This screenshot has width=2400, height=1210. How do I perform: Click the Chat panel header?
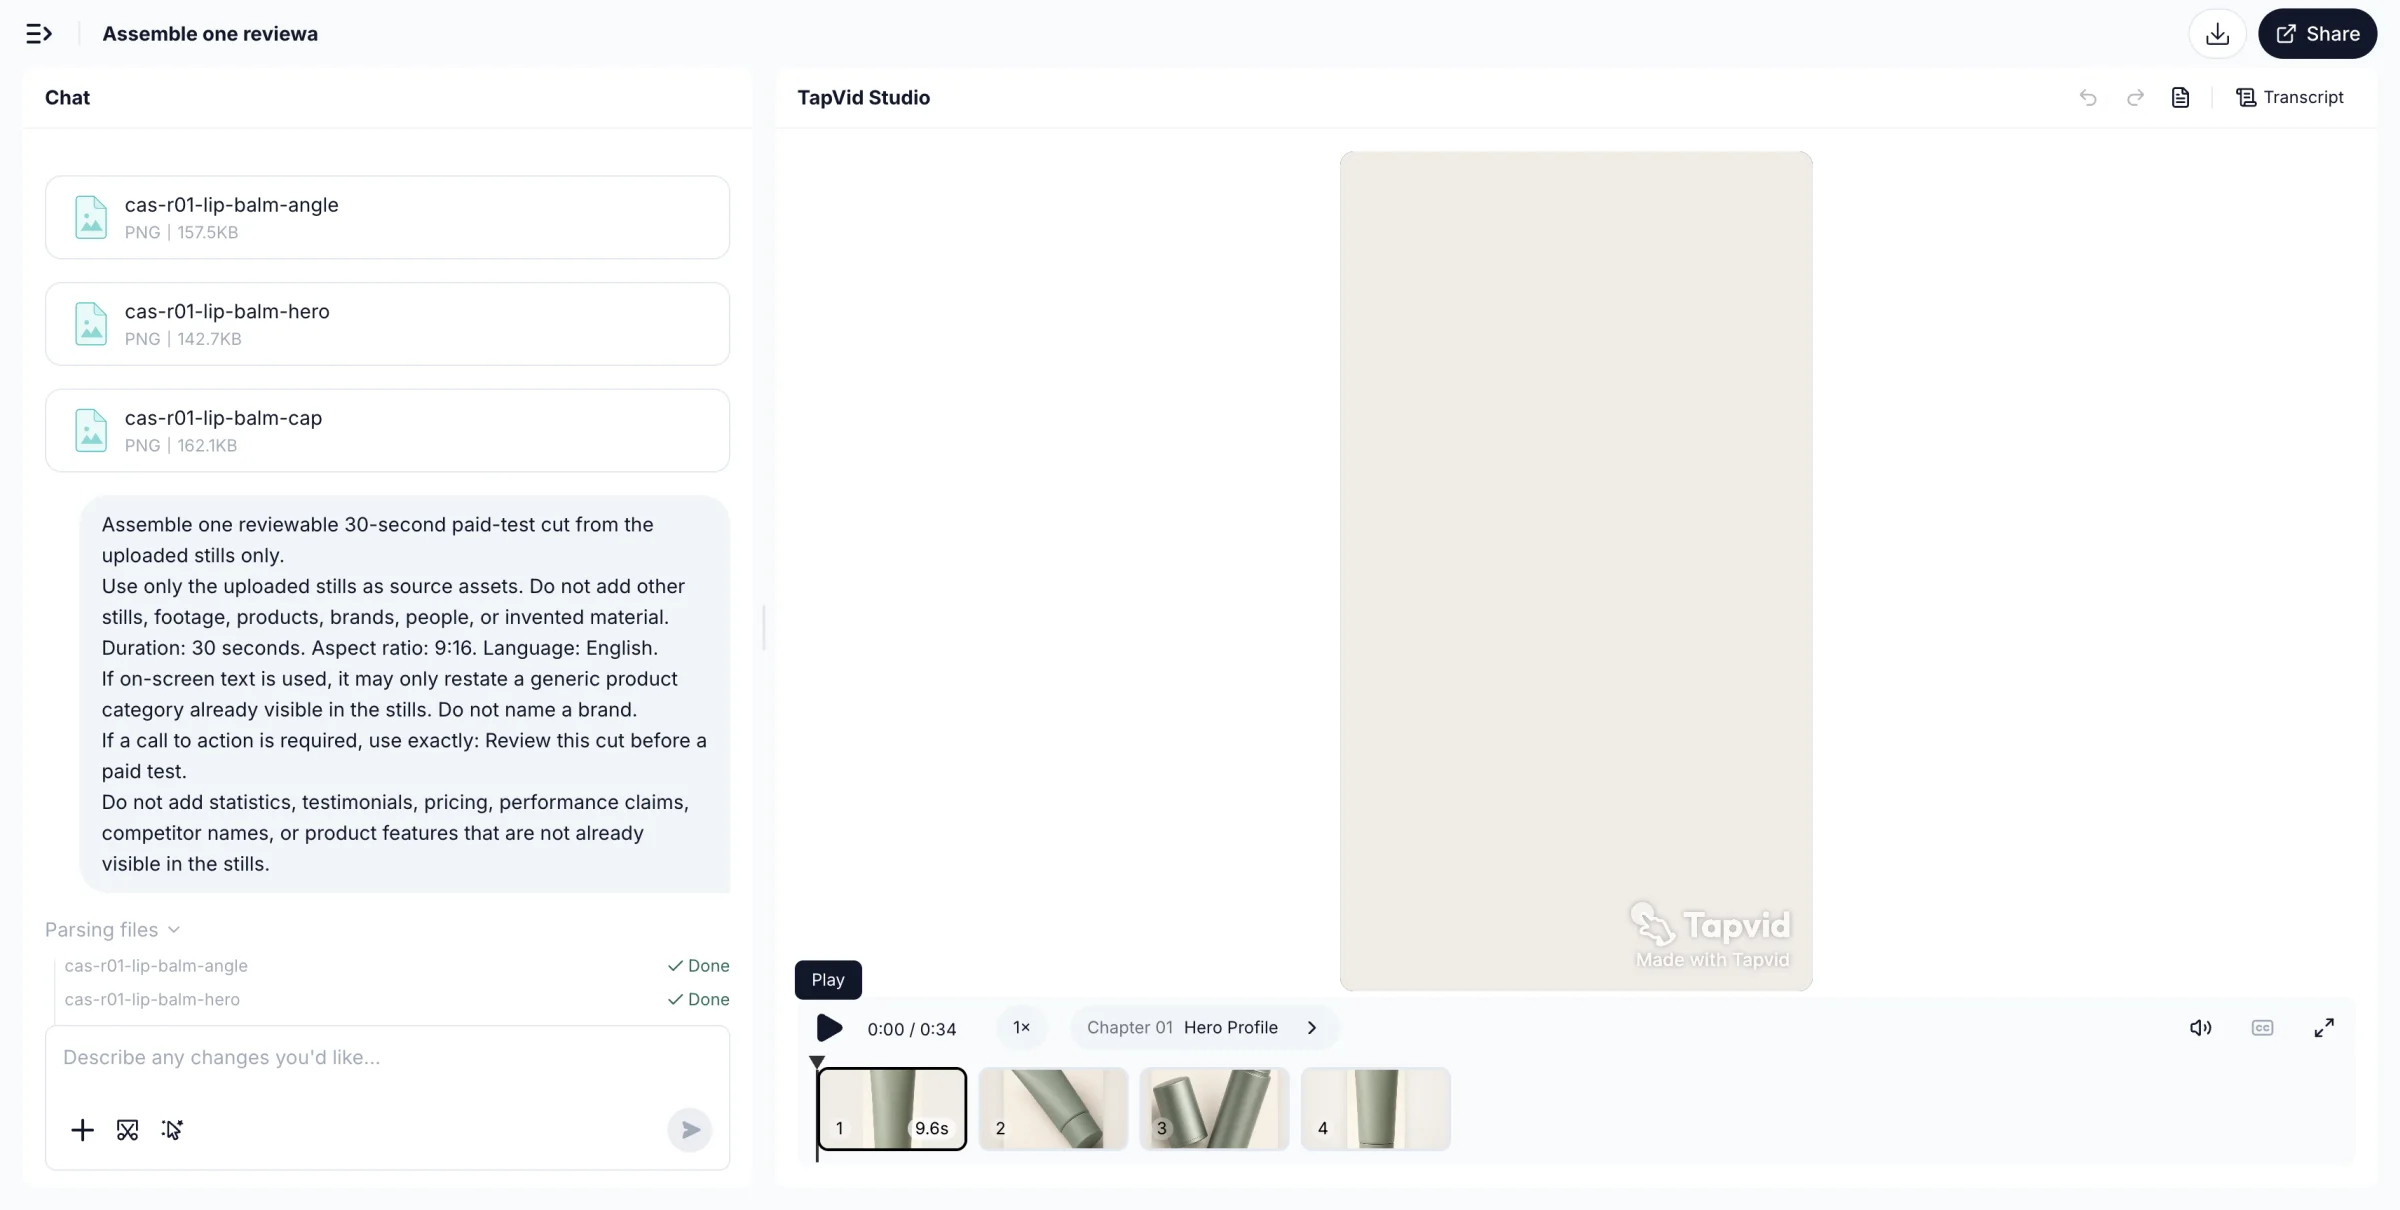tap(67, 97)
